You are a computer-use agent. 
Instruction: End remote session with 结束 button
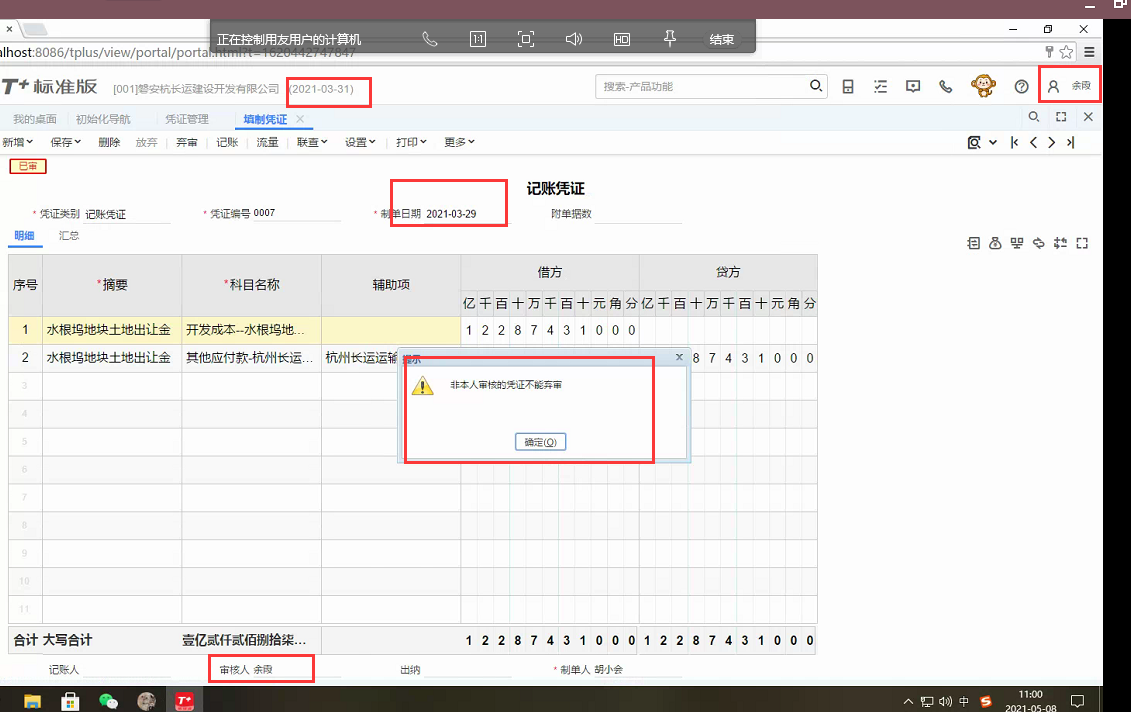point(721,39)
